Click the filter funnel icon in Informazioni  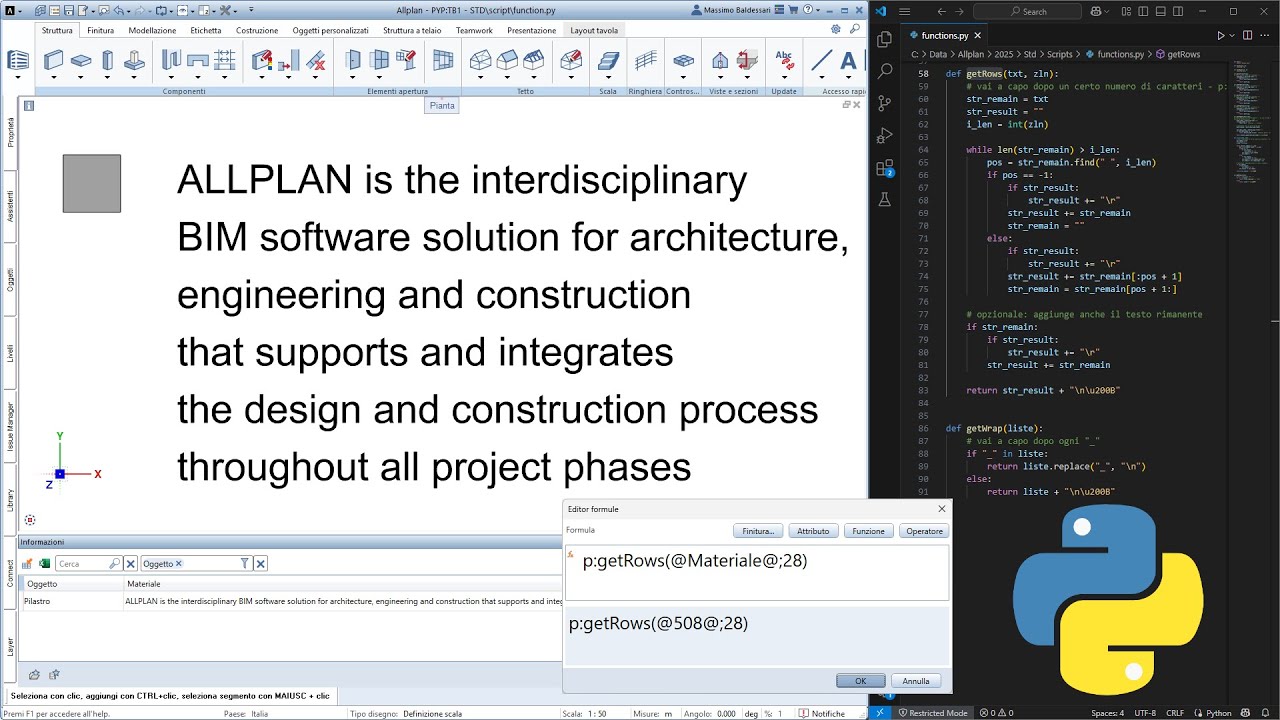tap(244, 564)
